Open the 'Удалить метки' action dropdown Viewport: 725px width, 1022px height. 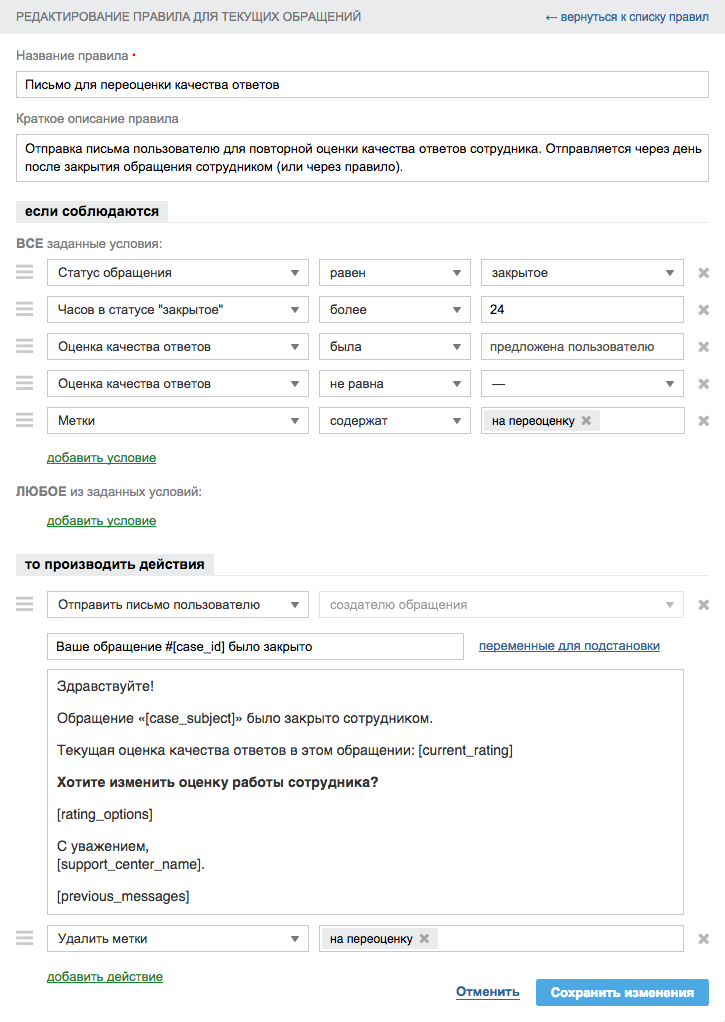(x=177, y=939)
